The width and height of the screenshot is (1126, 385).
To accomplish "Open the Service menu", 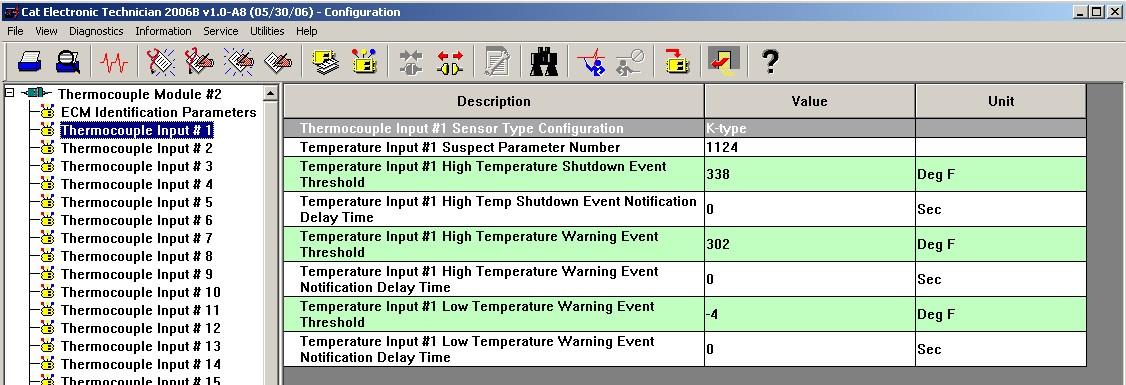I will click(220, 31).
